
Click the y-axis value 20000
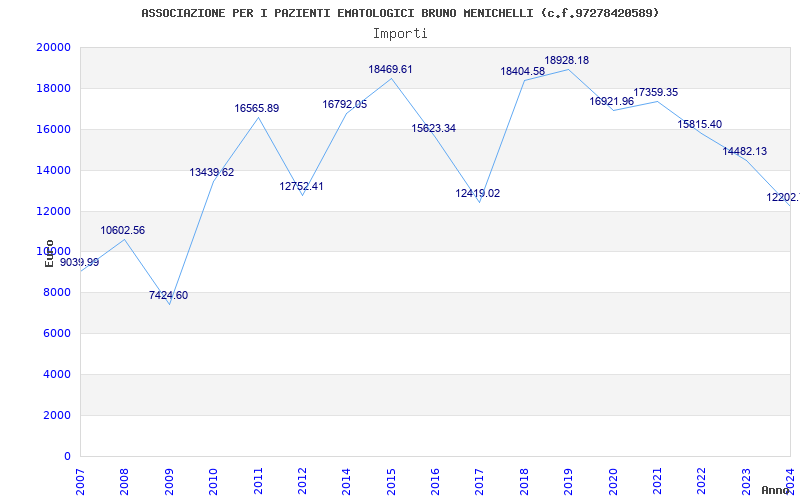pos(53,47)
